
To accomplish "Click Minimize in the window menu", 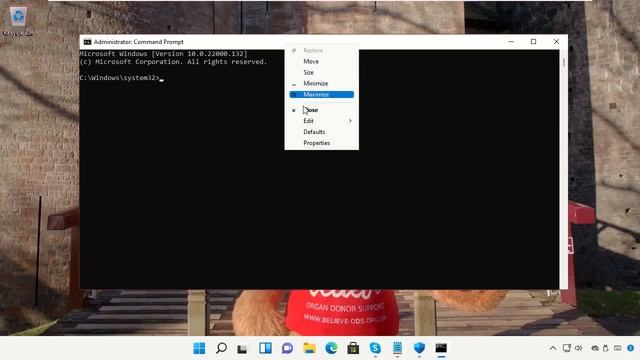I will tap(321, 83).
